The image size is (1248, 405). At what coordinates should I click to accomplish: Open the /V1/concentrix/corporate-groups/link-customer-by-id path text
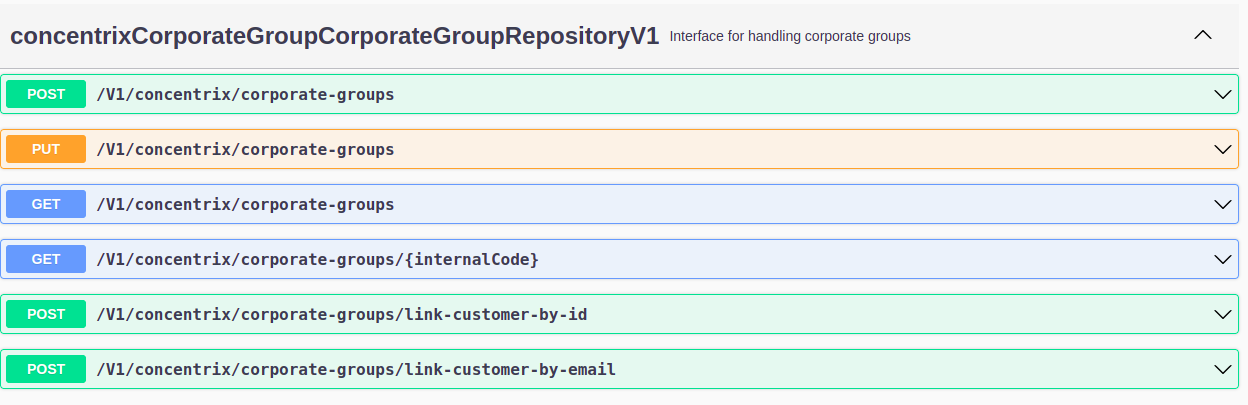click(341, 314)
